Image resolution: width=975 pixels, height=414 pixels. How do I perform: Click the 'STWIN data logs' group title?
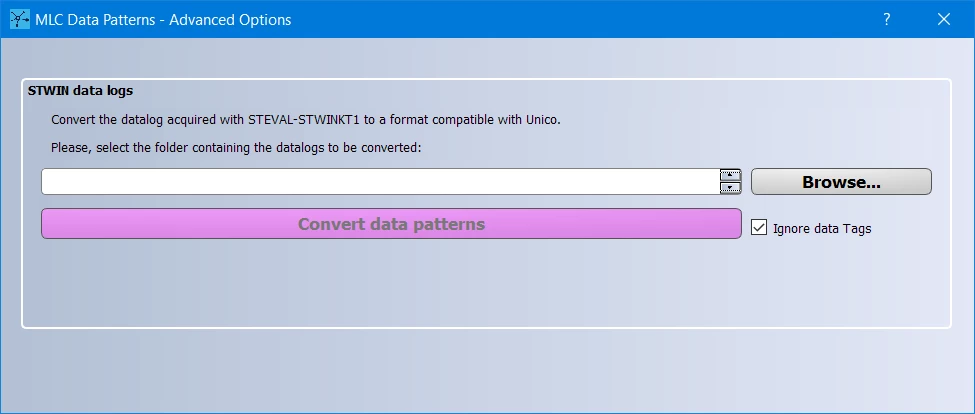pyautogui.click(x=80, y=91)
